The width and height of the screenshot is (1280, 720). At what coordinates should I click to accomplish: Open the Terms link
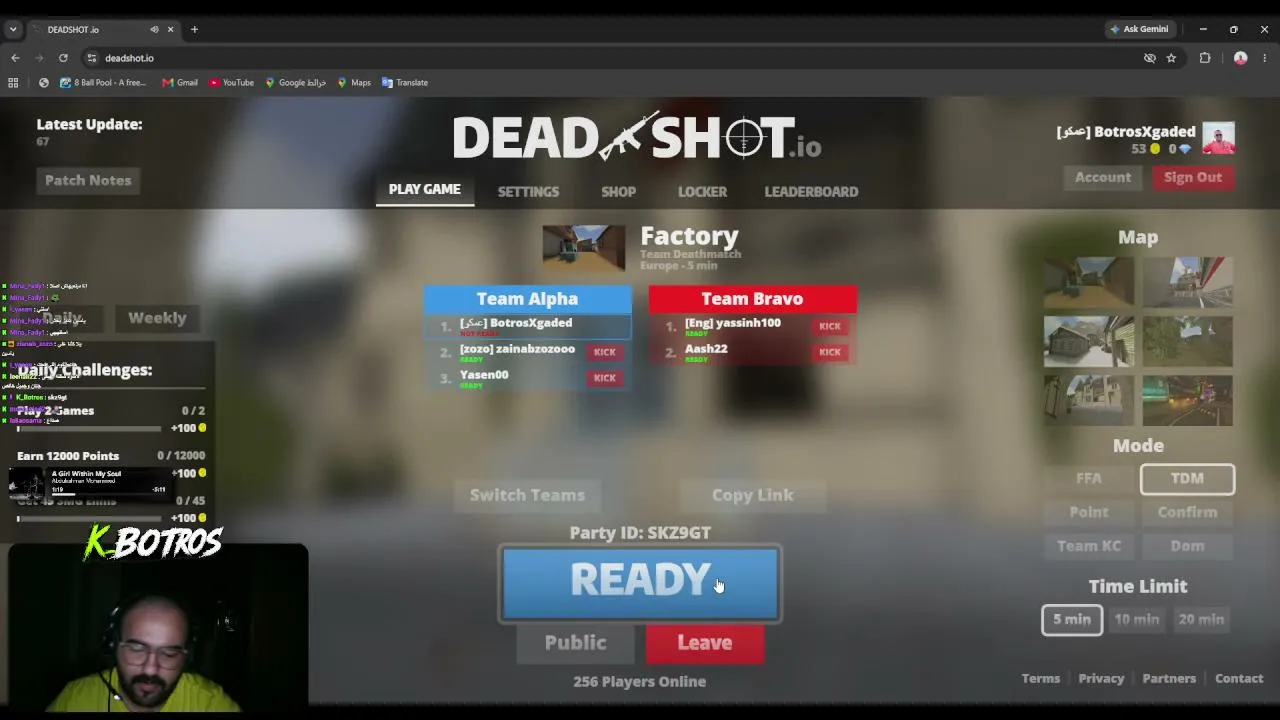click(1041, 679)
